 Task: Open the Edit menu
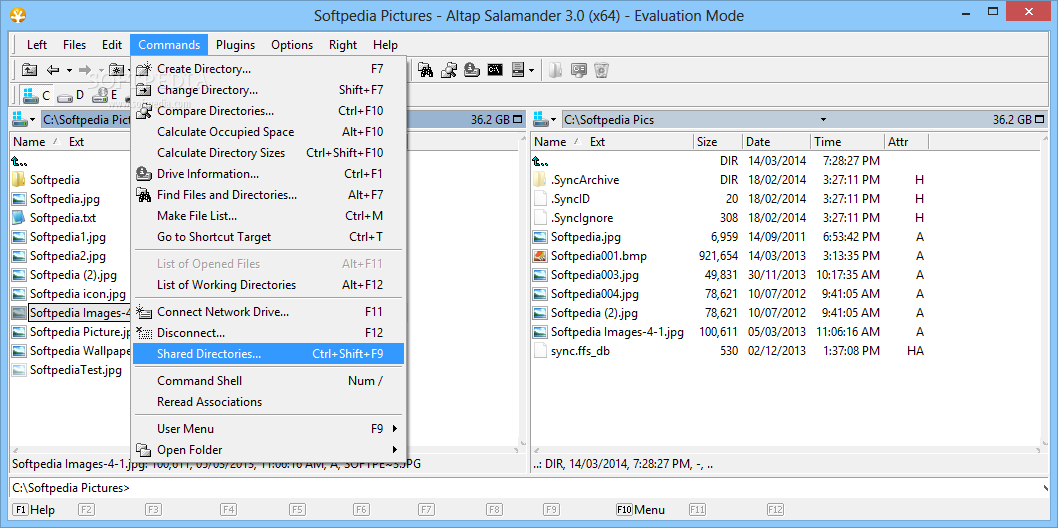112,45
